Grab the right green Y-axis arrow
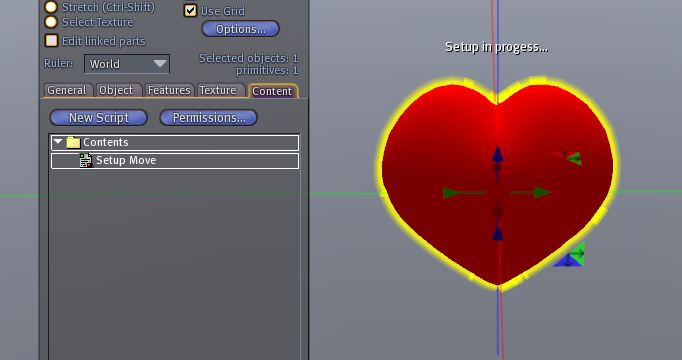682x360 pixels. pyautogui.click(x=542, y=192)
